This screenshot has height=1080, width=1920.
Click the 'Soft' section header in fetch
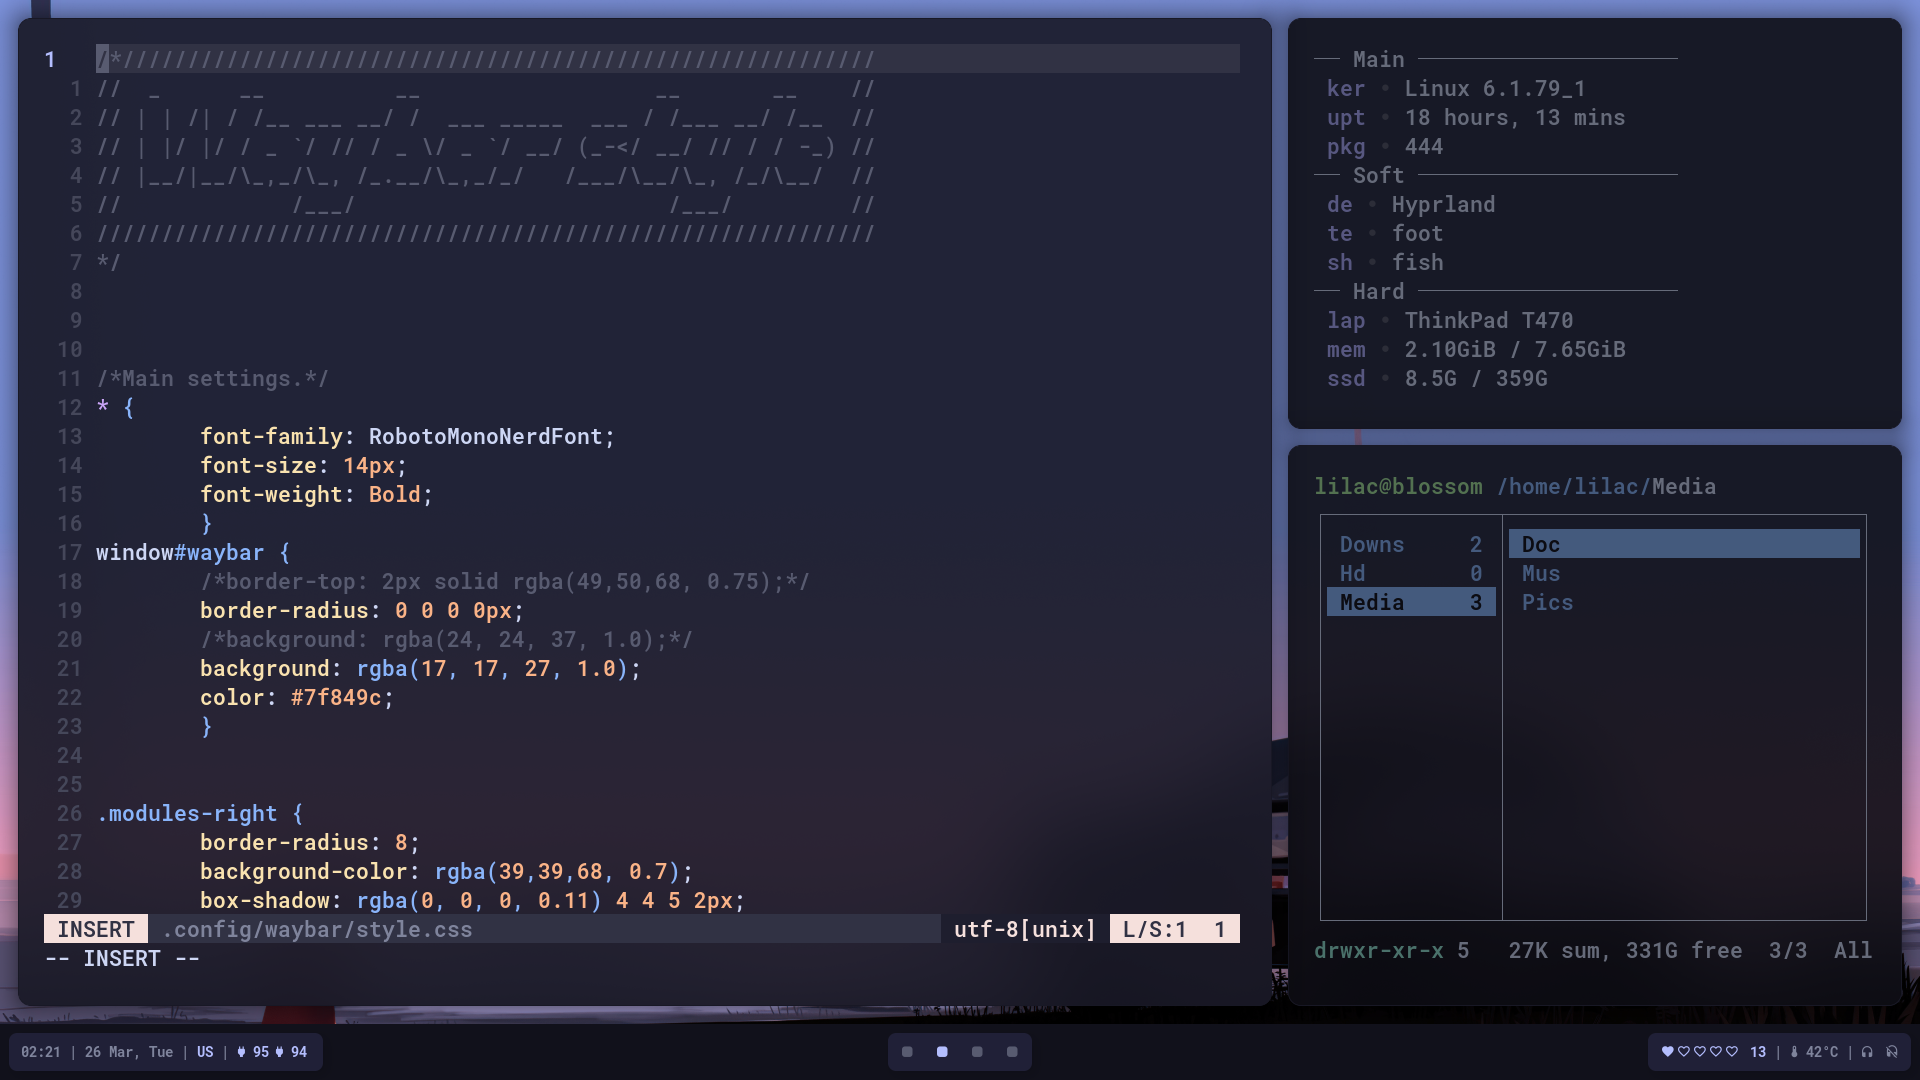[x=1378, y=176]
